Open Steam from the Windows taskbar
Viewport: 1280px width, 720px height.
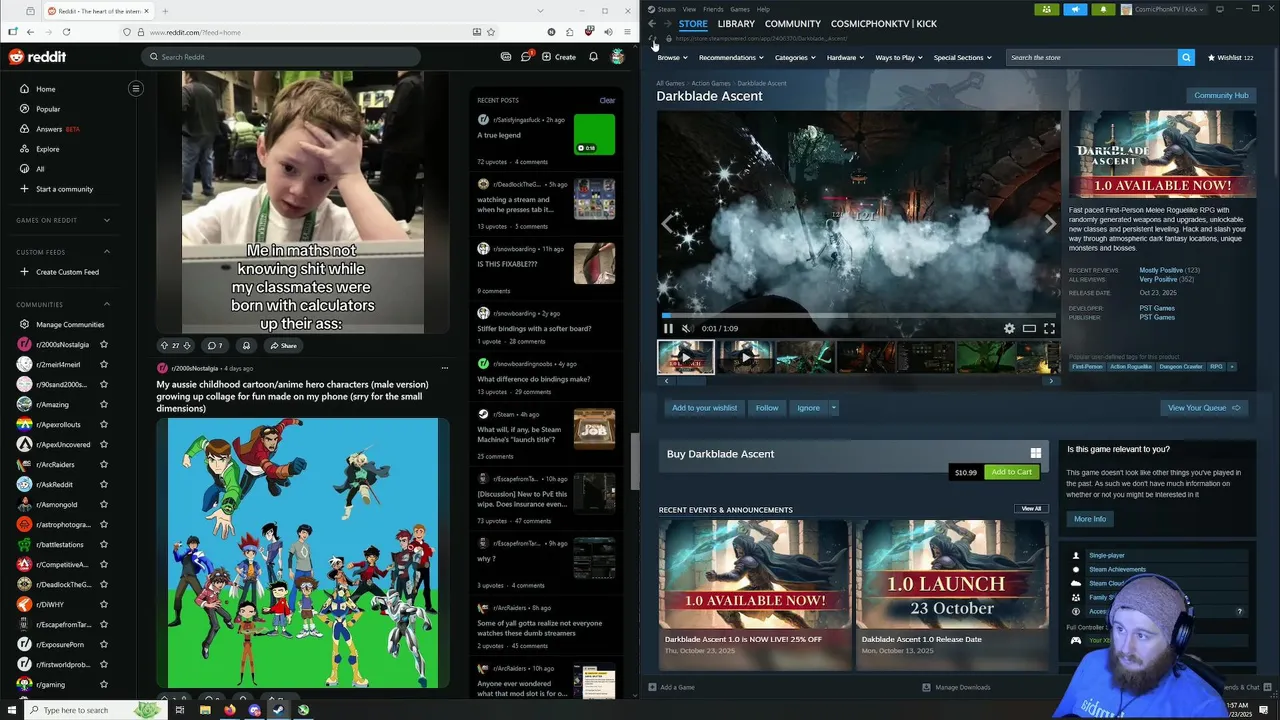click(x=278, y=710)
